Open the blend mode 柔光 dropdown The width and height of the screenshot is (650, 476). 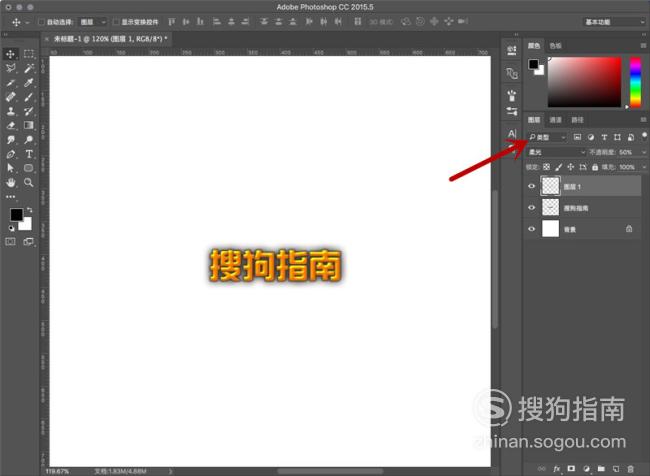click(x=557, y=152)
